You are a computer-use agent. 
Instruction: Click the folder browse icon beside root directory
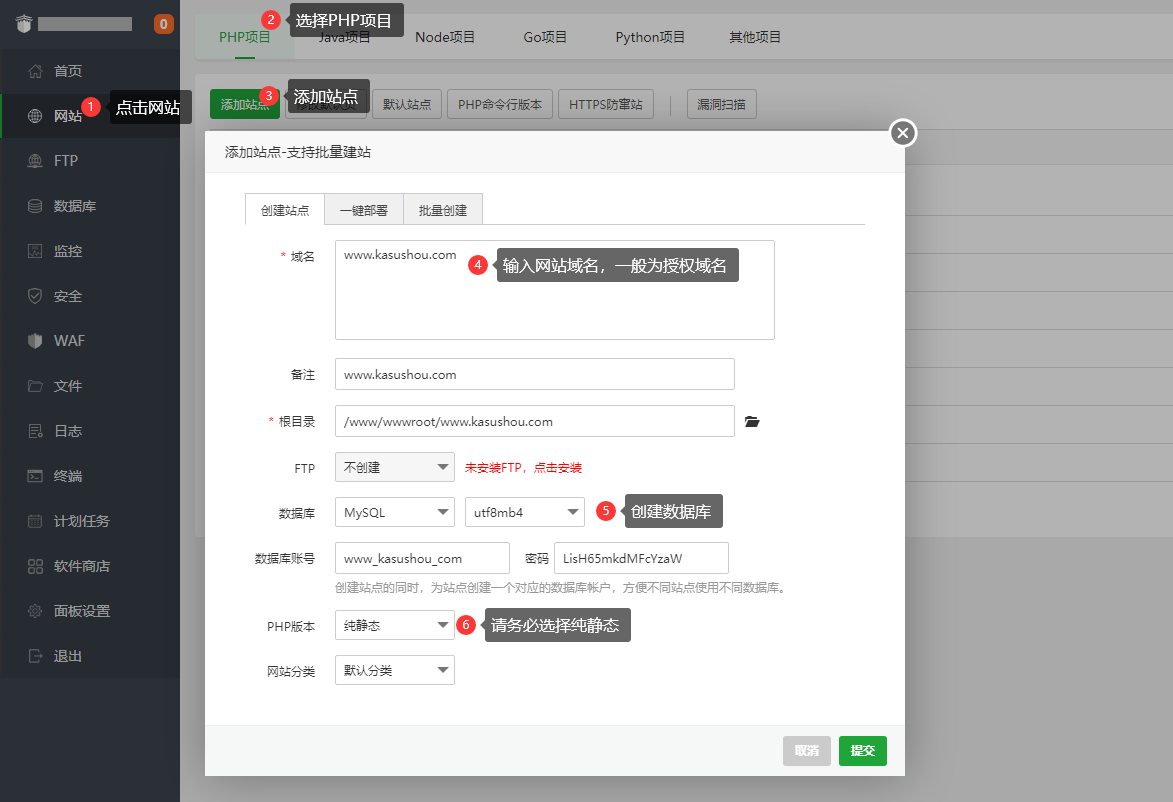[753, 422]
